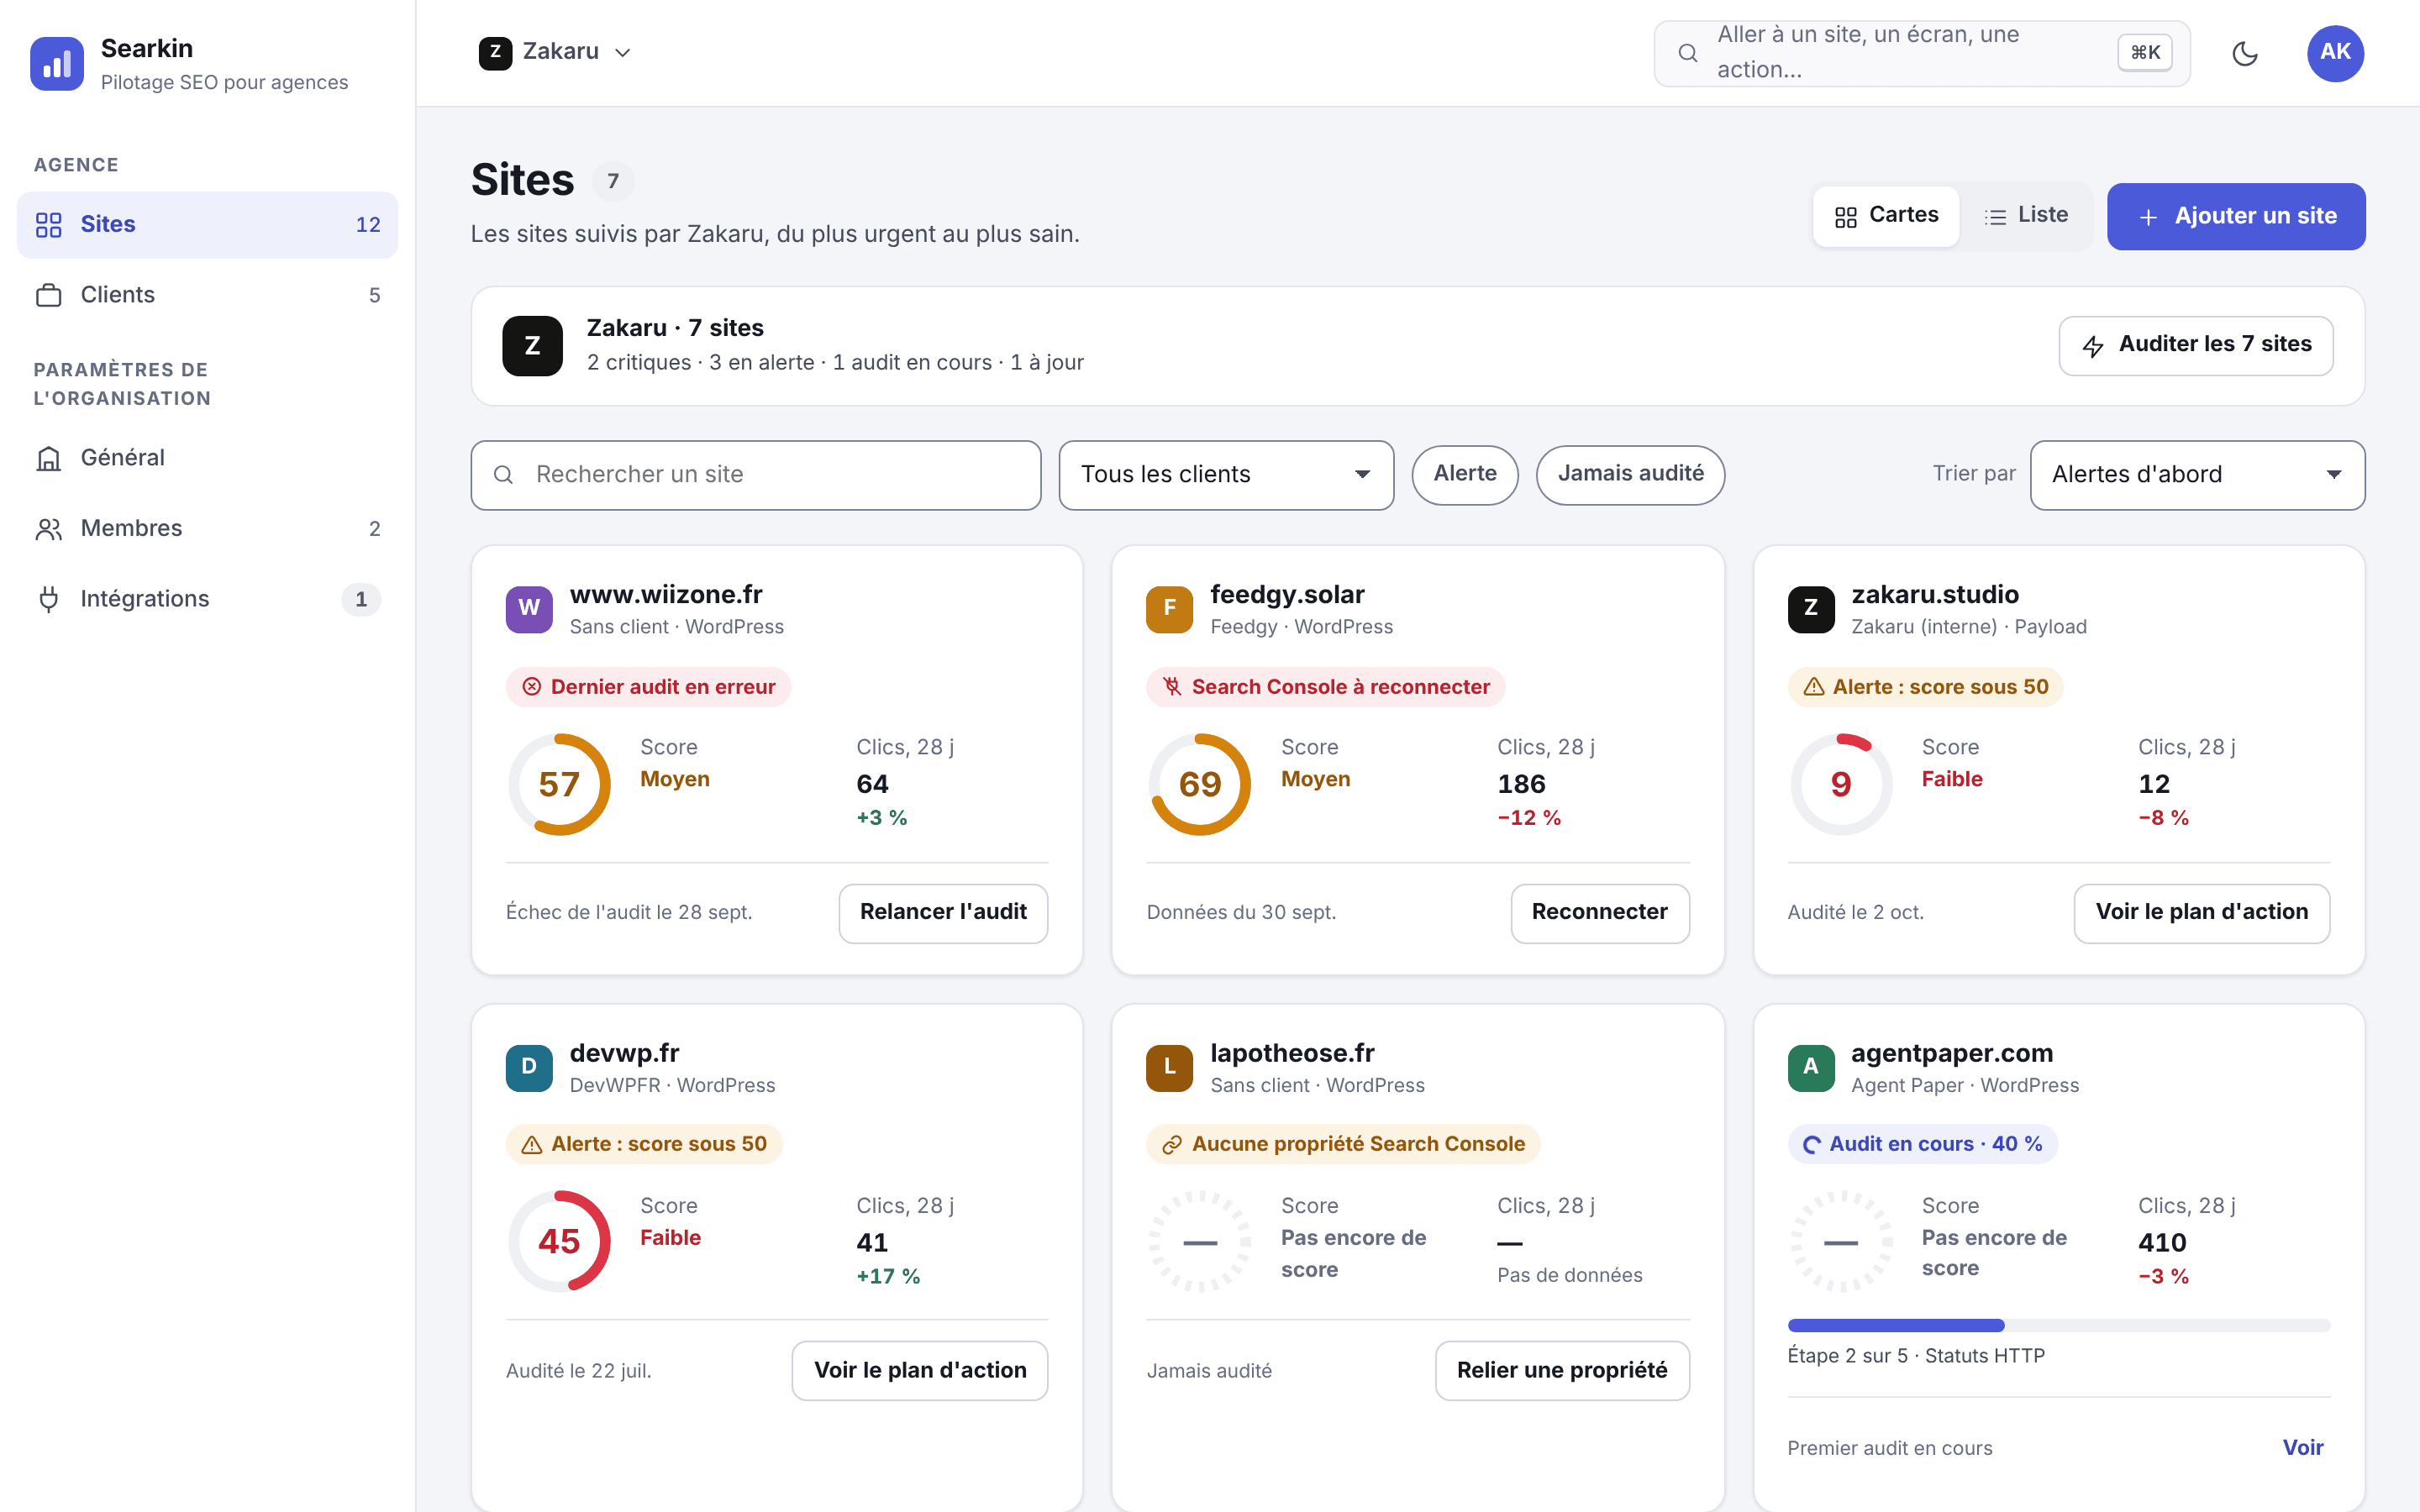Open www.wiizone.fr site title
Viewport: 2420px width, 1512px height.
tap(666, 595)
